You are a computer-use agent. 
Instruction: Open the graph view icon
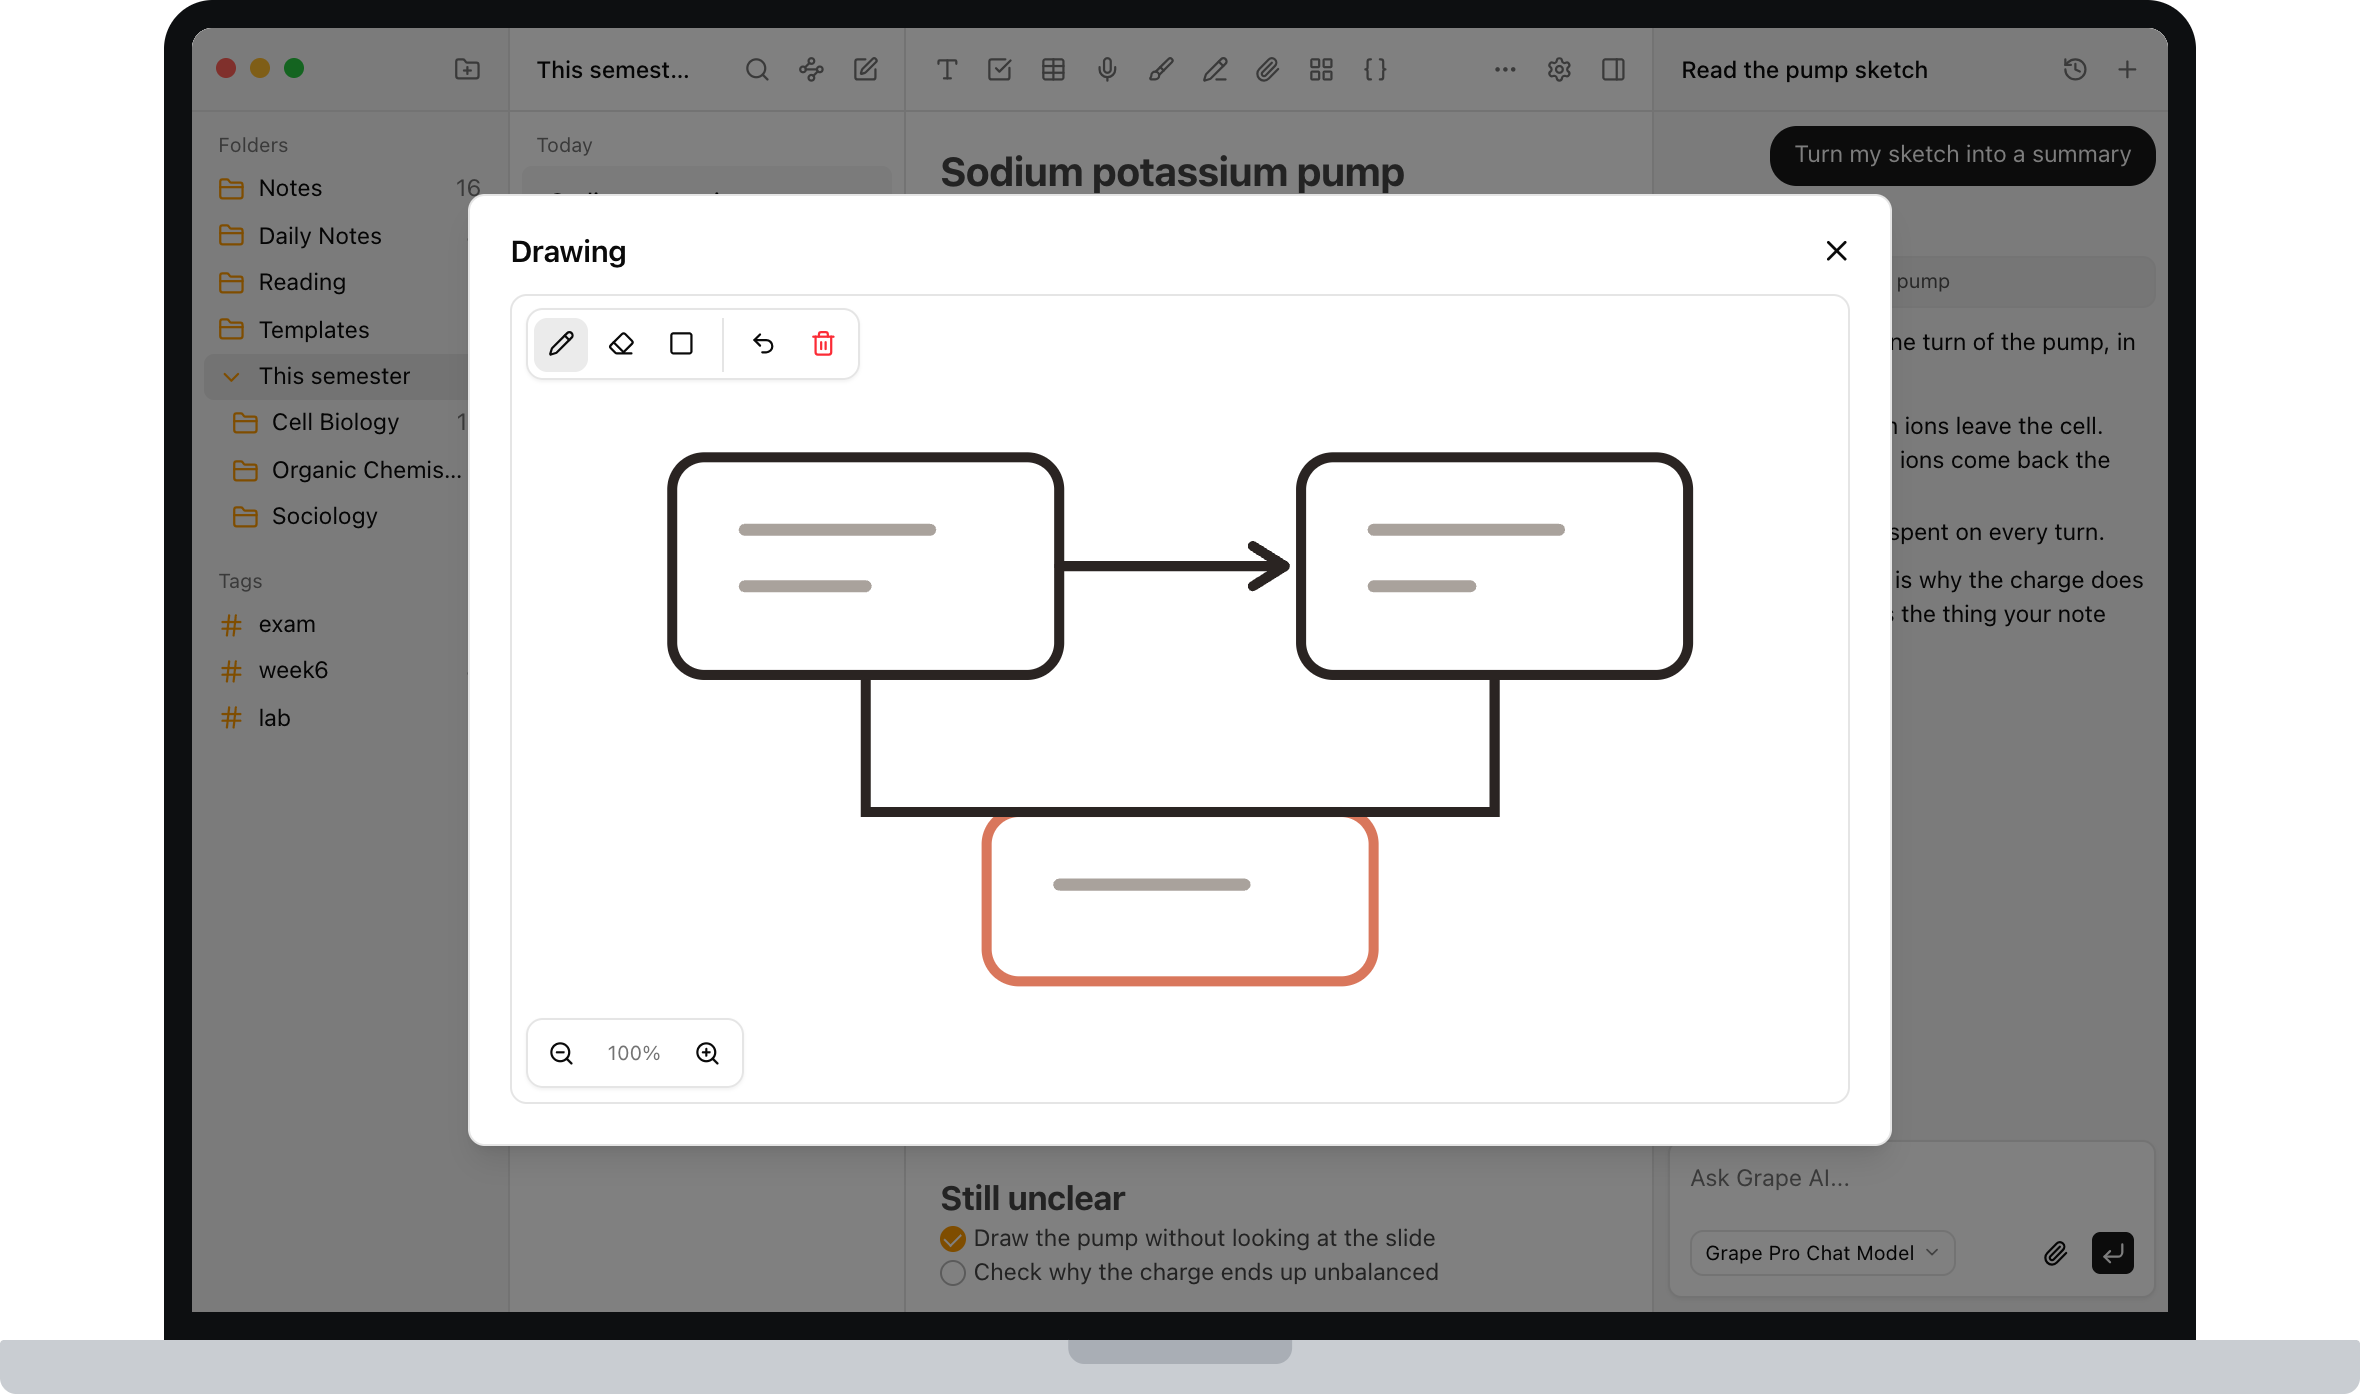click(811, 69)
